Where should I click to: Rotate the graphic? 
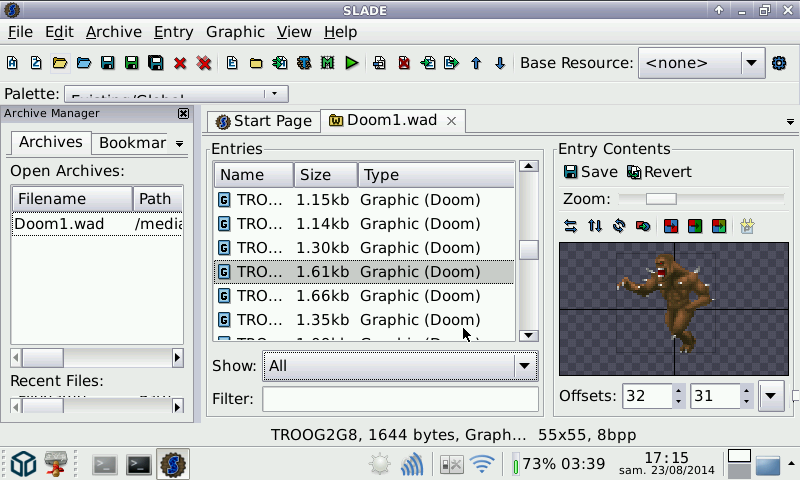618,225
